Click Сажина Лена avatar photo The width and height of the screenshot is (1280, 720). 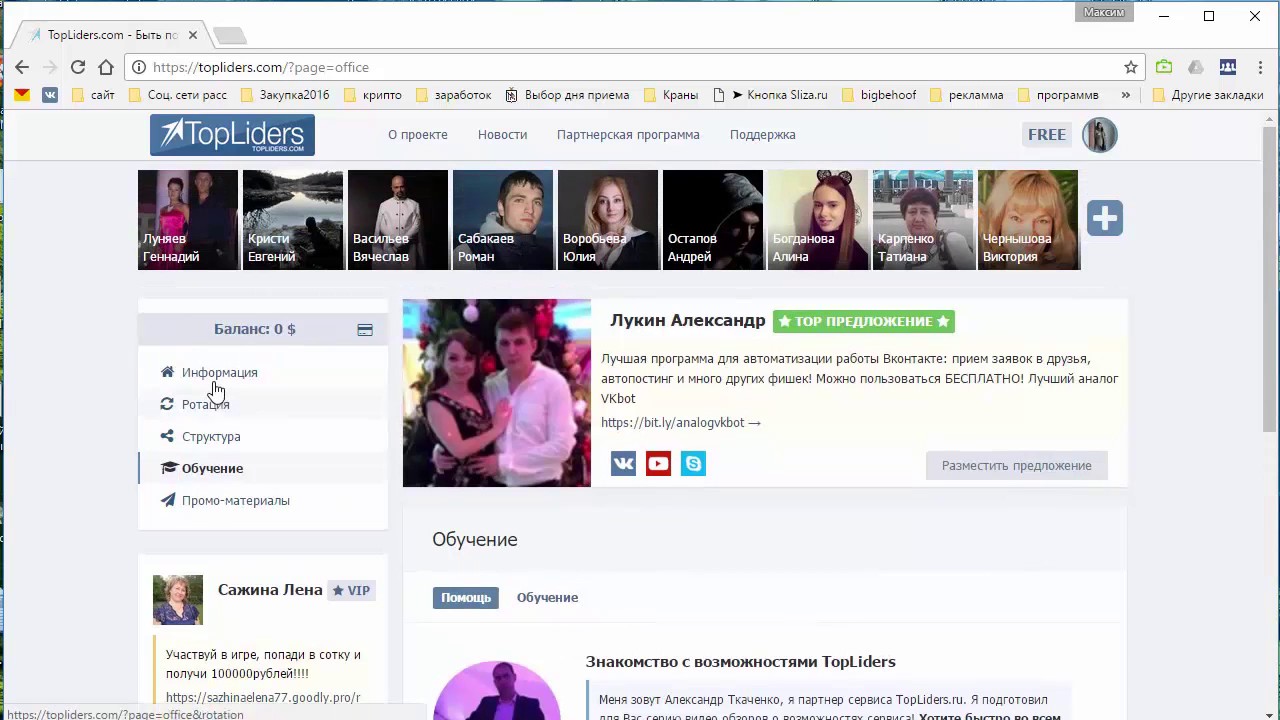[x=178, y=600]
